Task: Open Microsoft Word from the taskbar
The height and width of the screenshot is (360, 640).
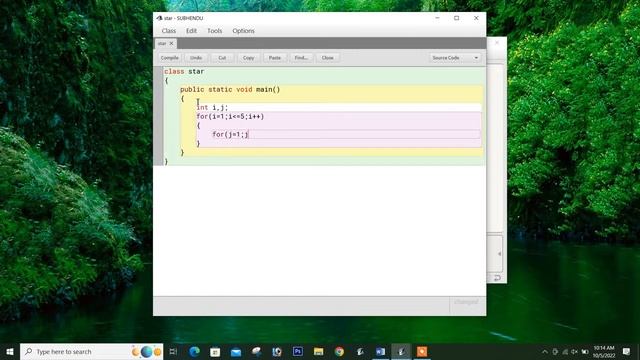Action: [x=380, y=351]
